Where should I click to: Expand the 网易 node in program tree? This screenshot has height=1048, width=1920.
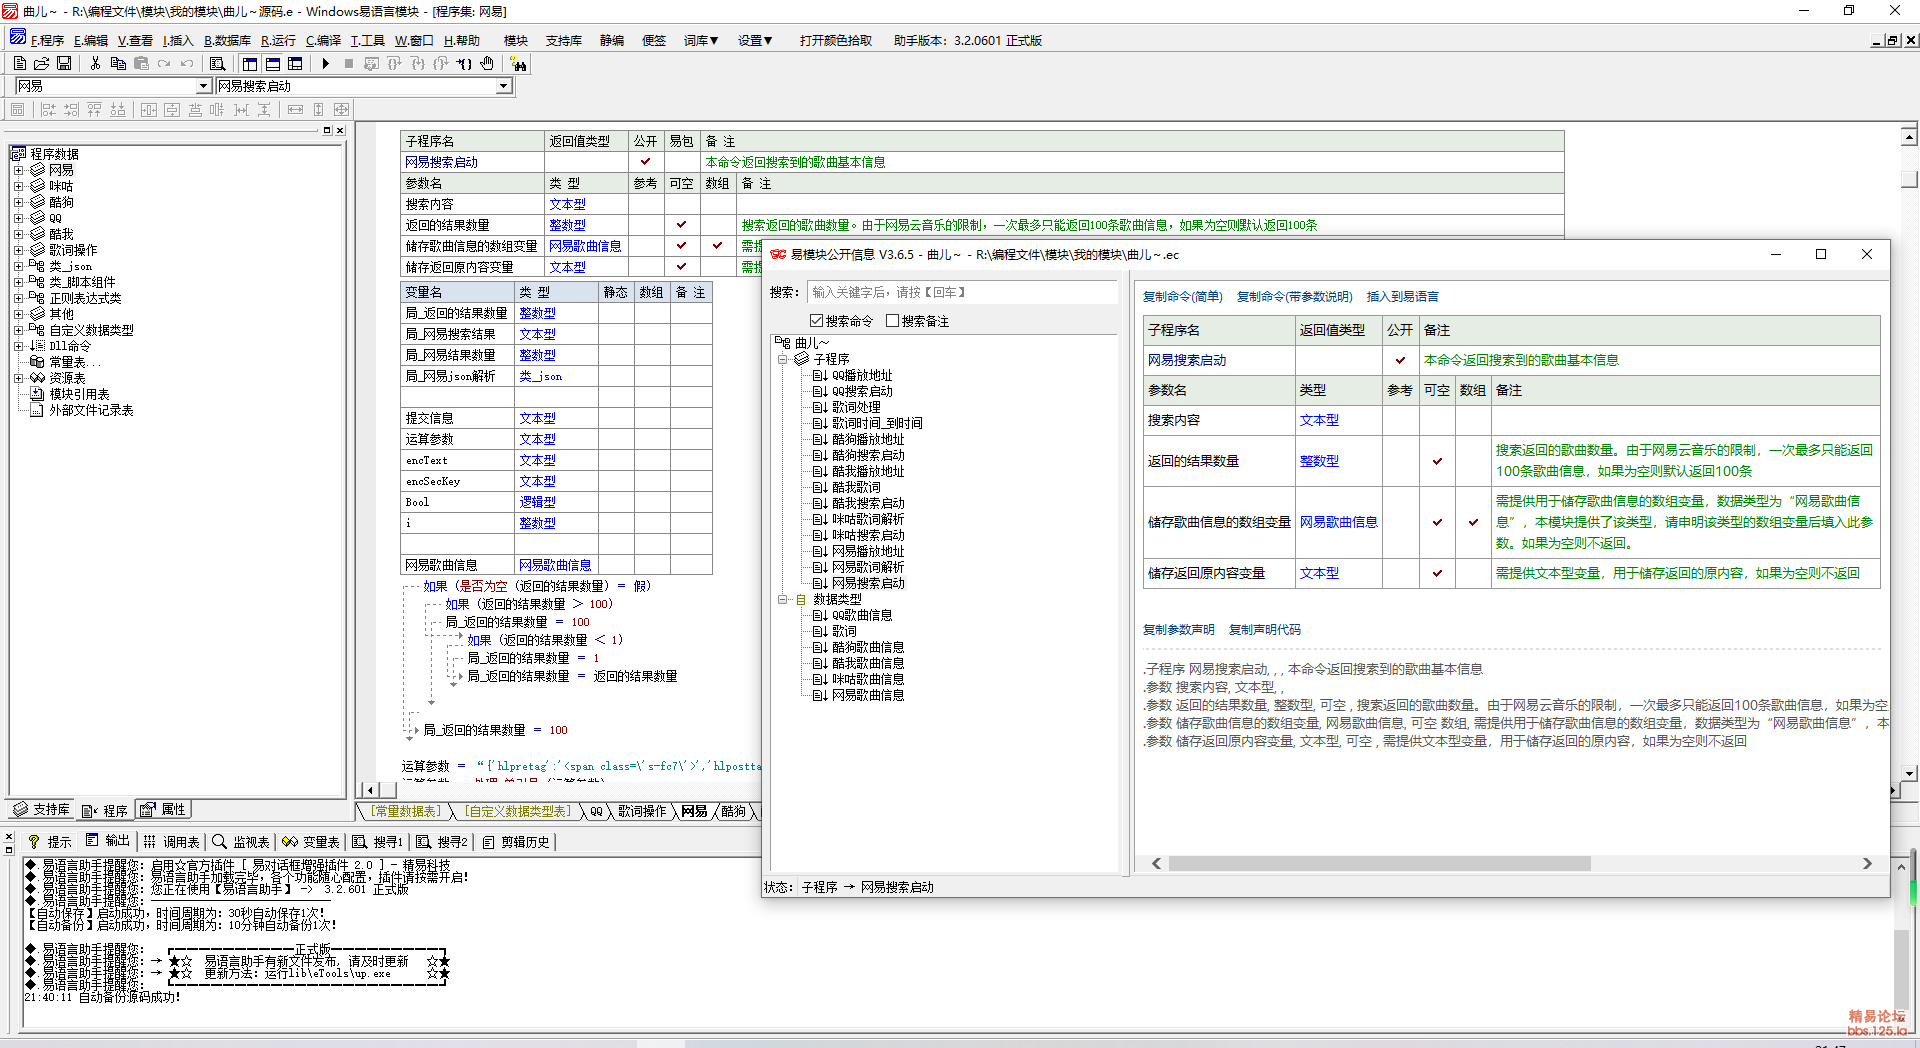18,170
